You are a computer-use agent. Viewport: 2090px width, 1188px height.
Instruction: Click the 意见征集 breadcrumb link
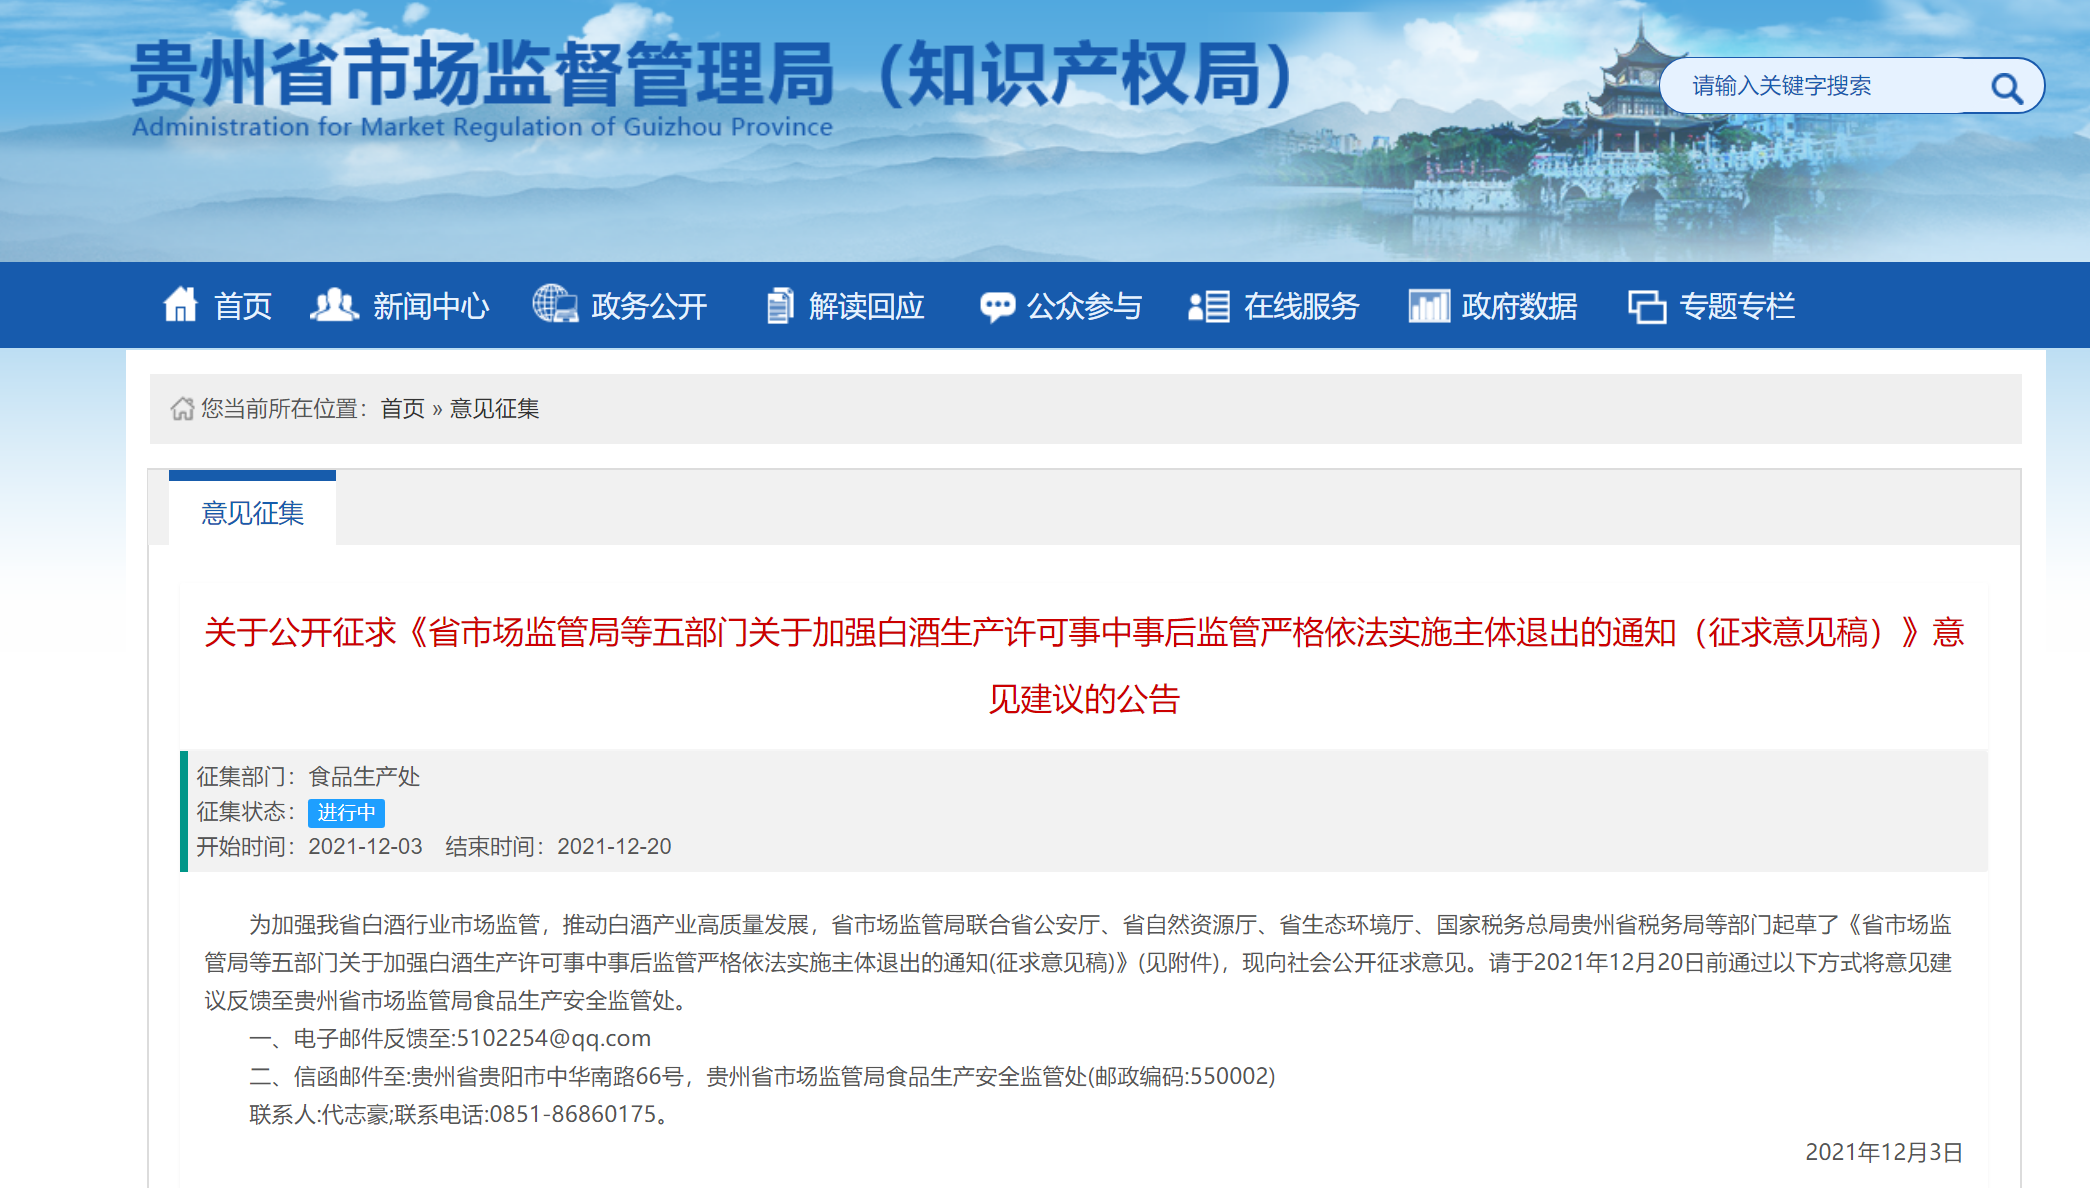click(x=494, y=409)
